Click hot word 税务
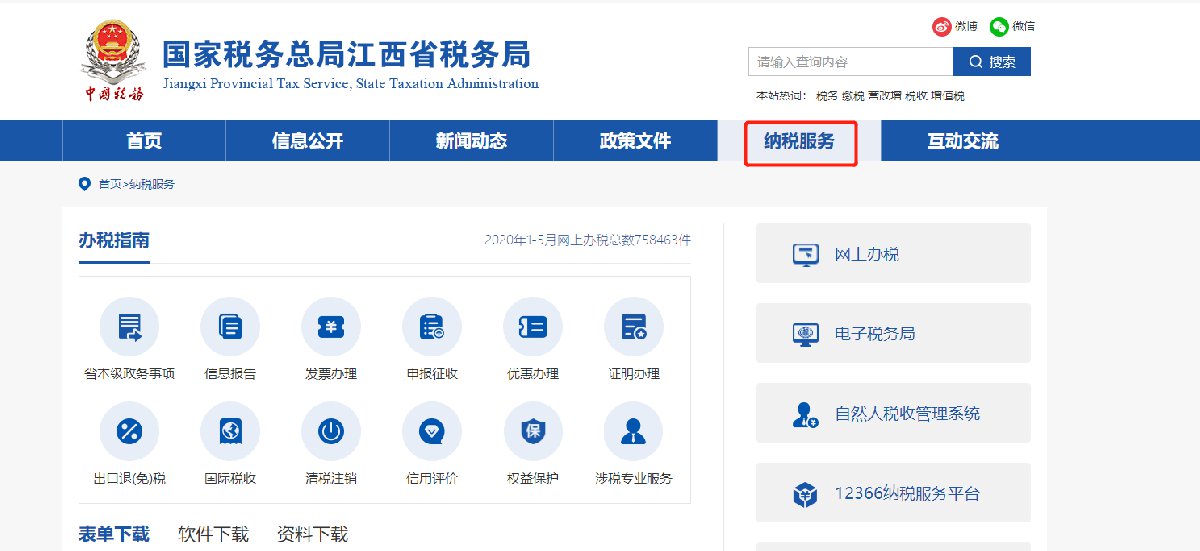This screenshot has width=1200, height=551. [x=826, y=96]
